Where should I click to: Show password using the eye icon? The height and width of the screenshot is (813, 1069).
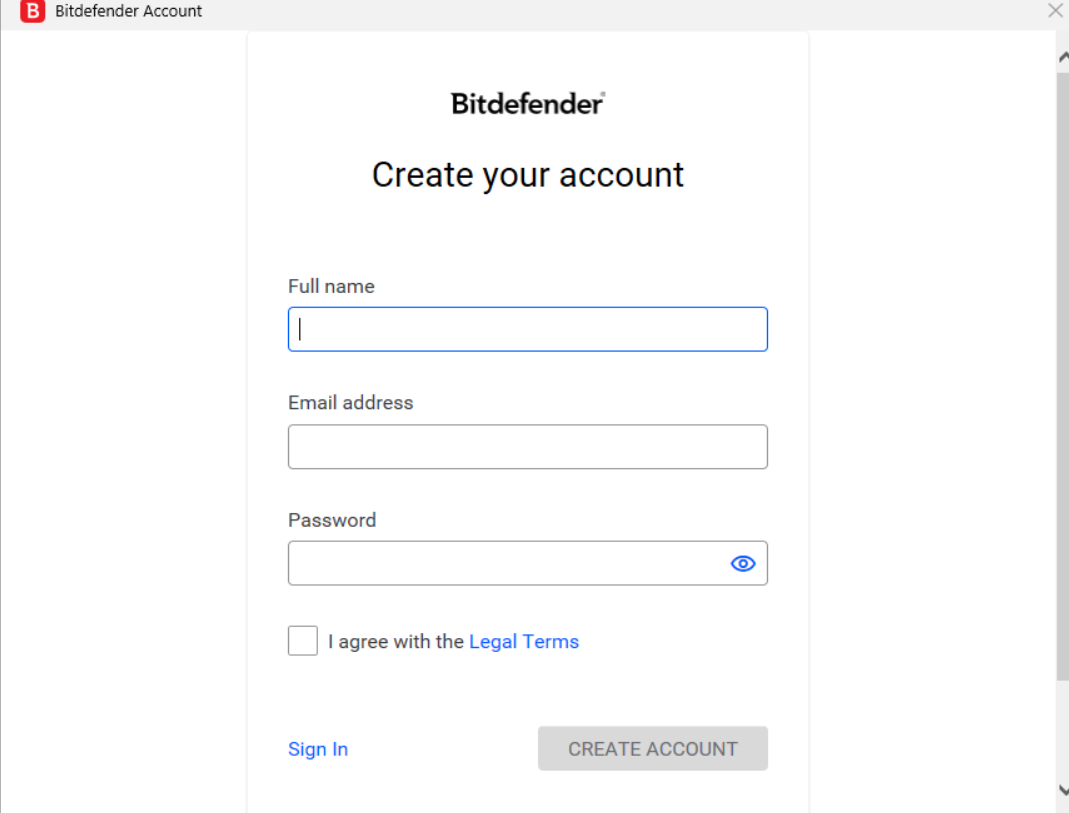(743, 563)
